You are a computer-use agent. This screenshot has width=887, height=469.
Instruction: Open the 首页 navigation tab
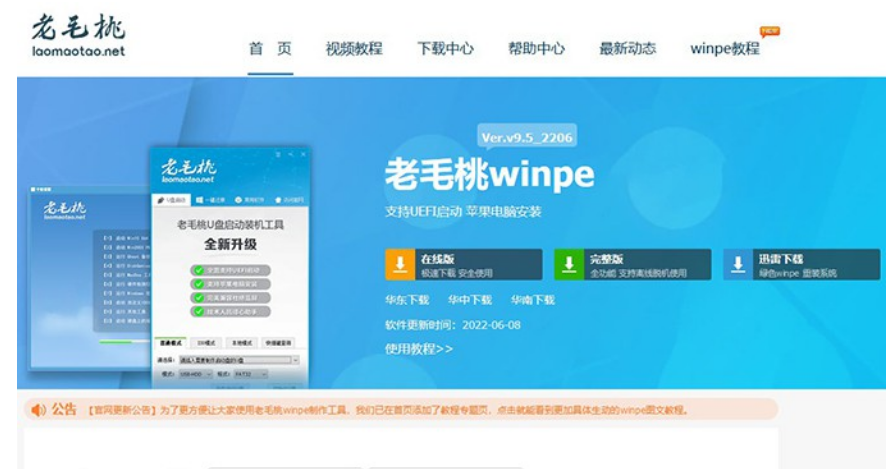point(270,49)
